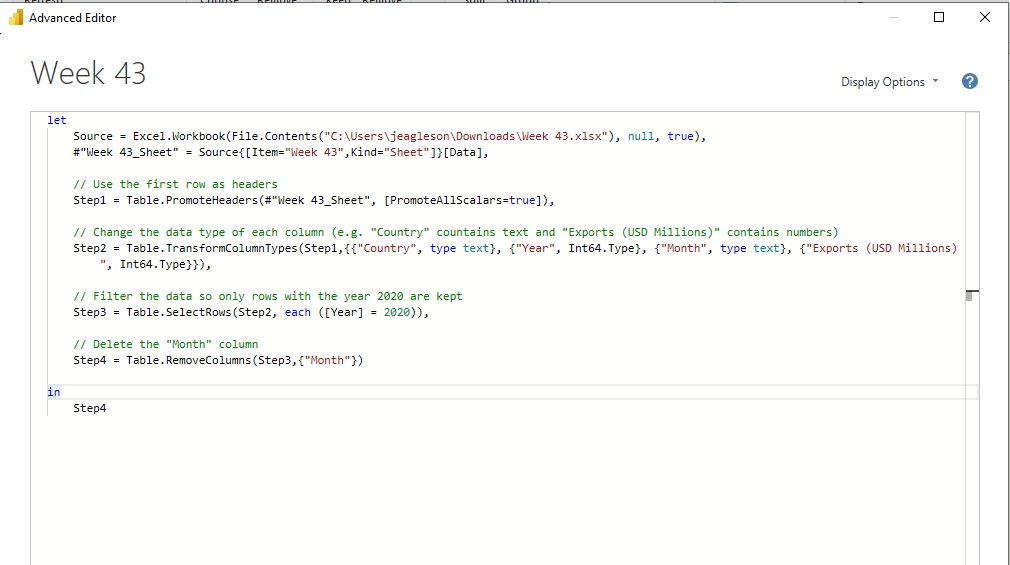
Task: Click the "Exports (USD Millions)" string in Step2
Action: coord(881,248)
